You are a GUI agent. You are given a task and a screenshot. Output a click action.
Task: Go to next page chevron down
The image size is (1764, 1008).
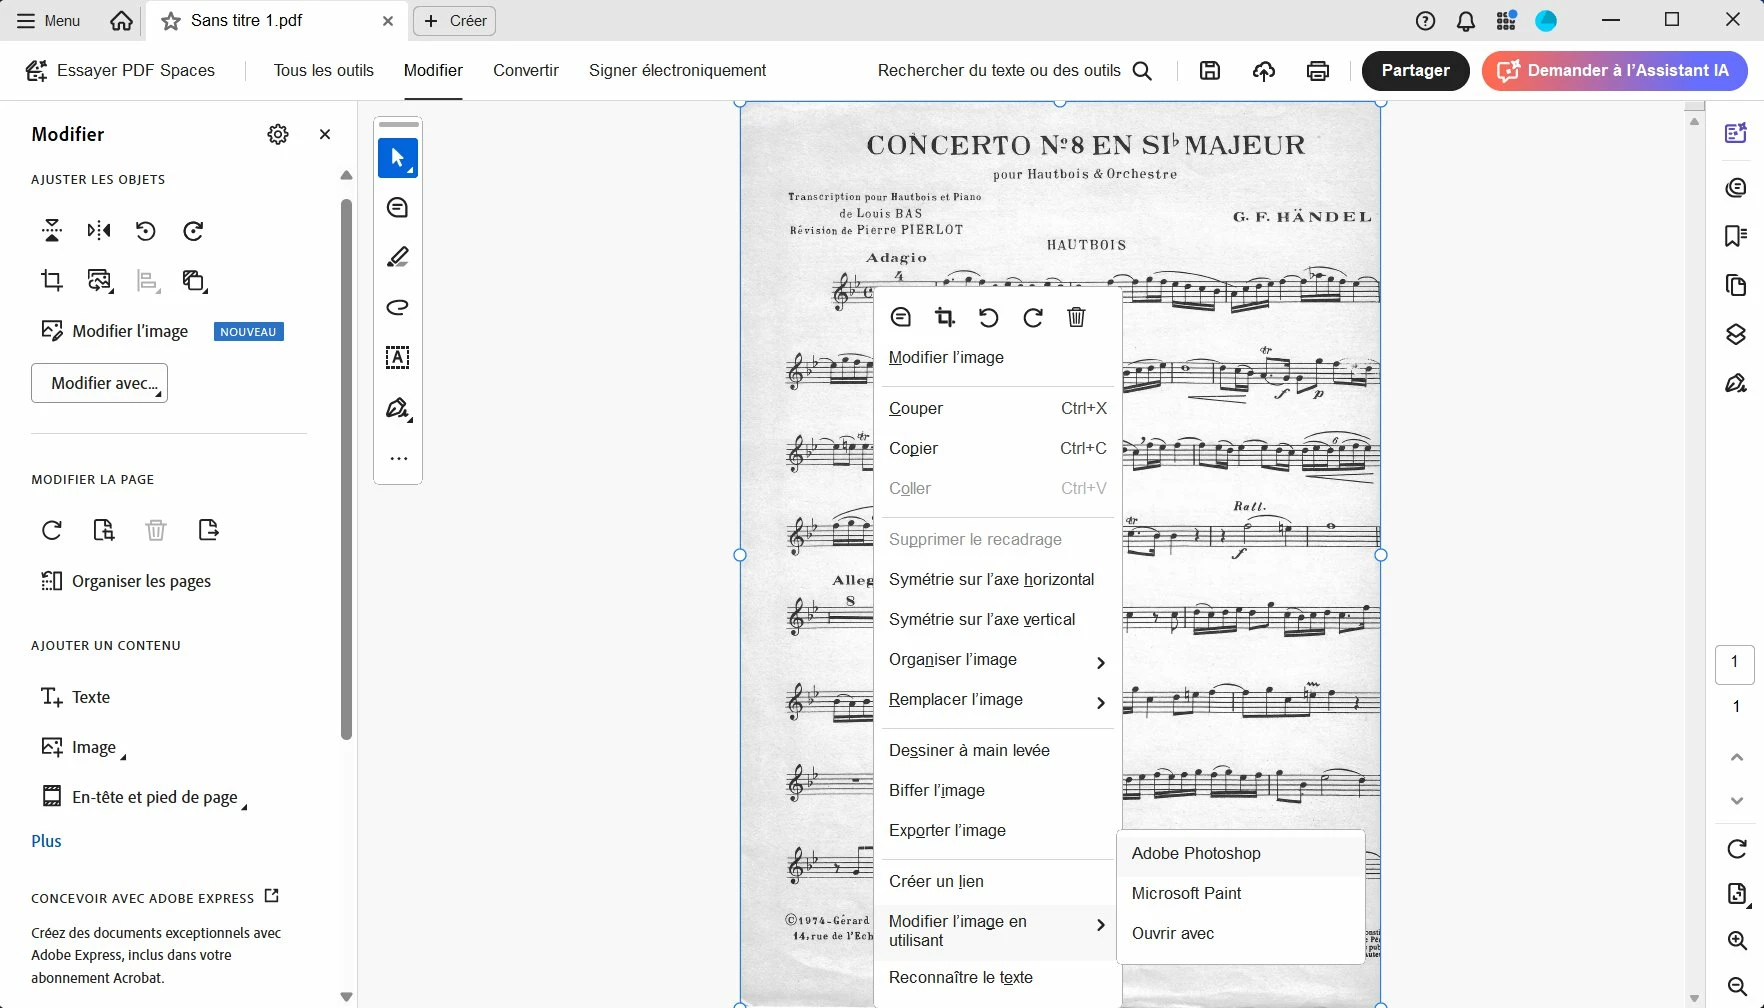tap(1737, 801)
